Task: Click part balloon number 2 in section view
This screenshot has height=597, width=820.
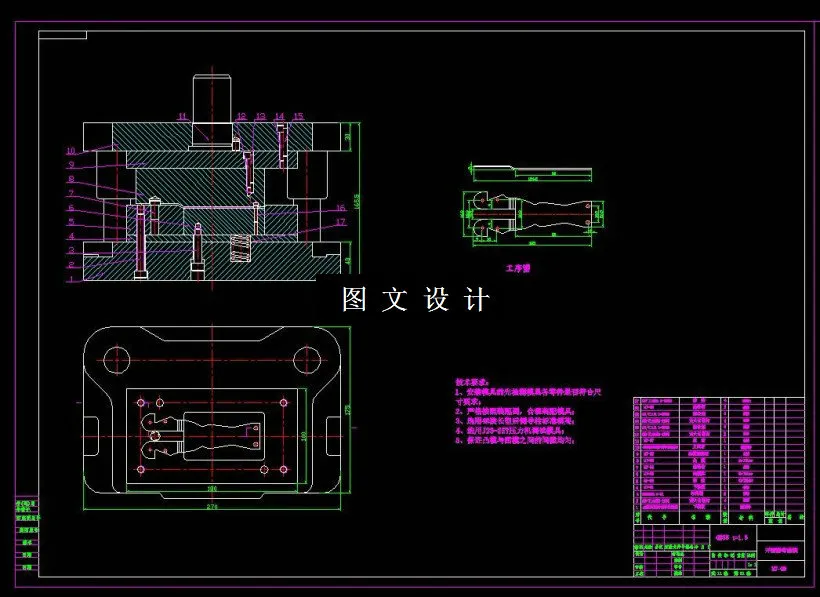Action: point(71,265)
